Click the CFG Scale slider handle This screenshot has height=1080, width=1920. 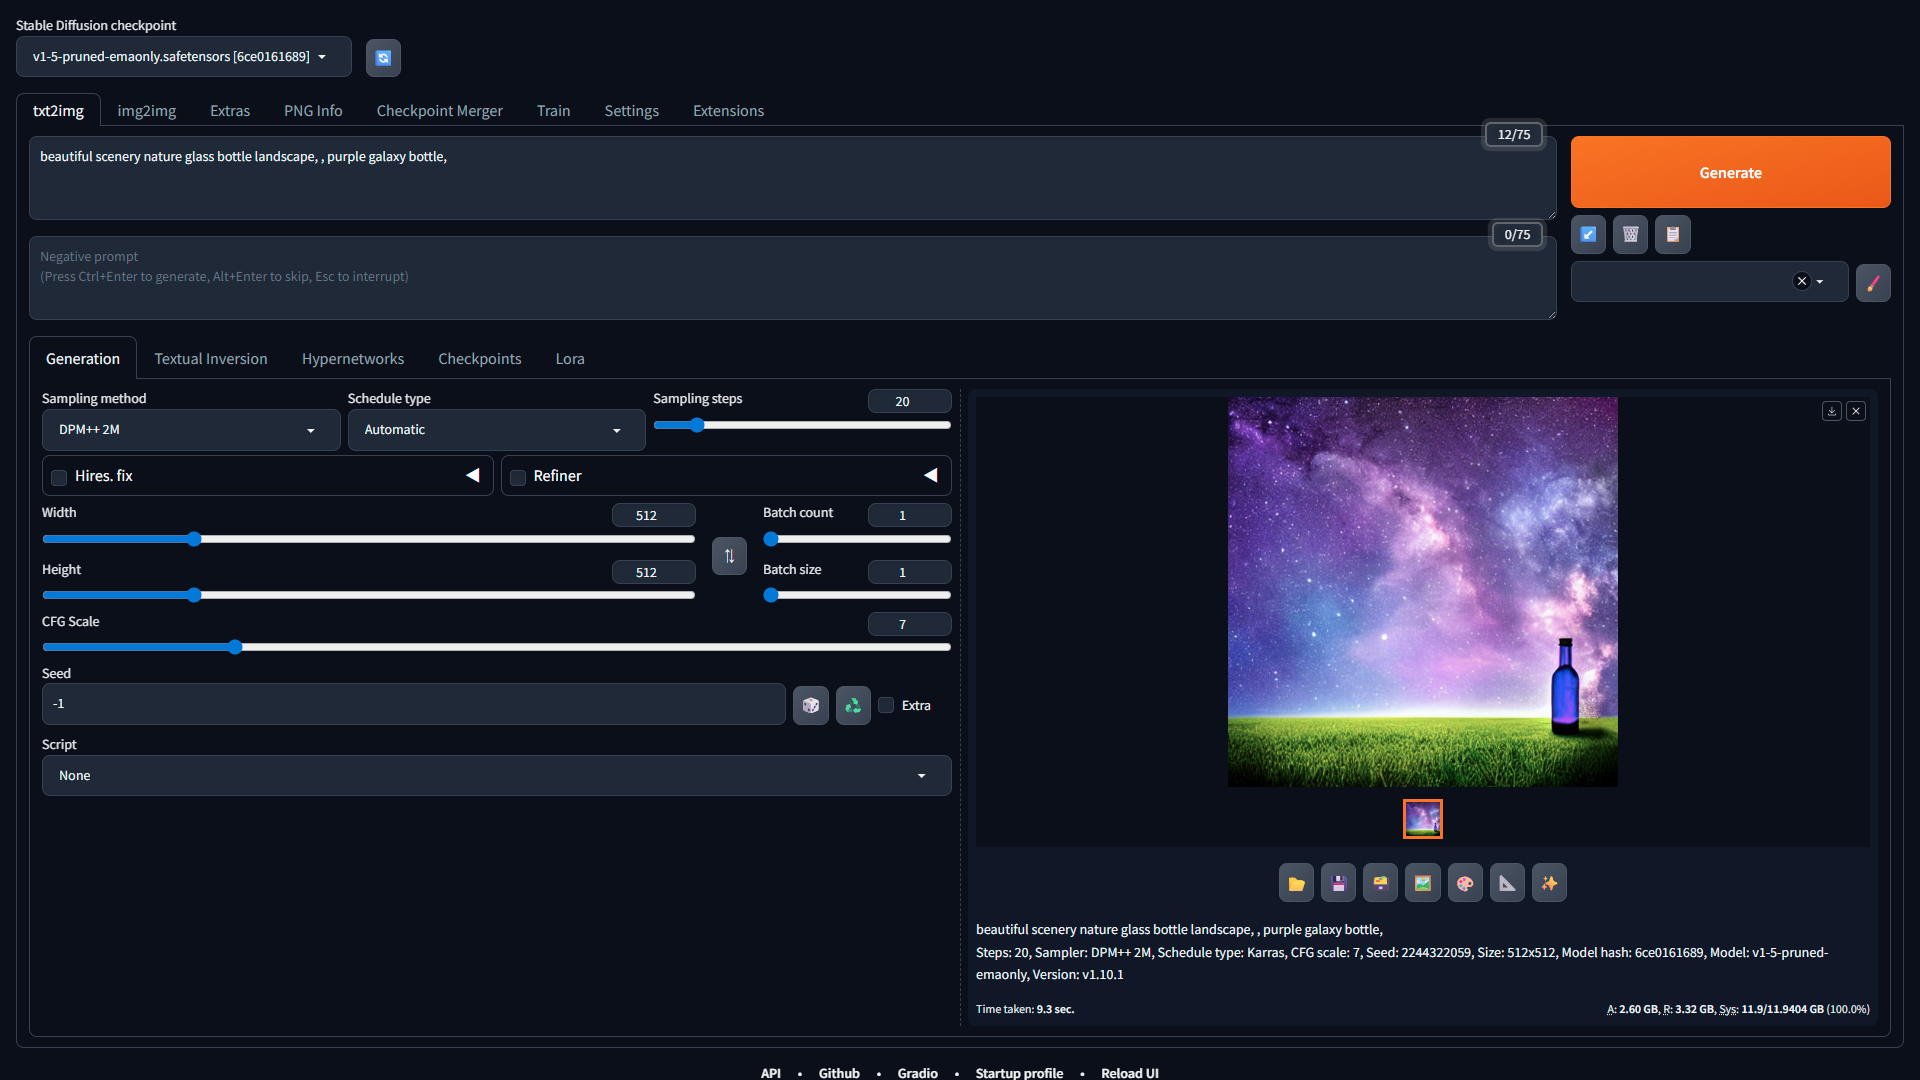coord(235,647)
